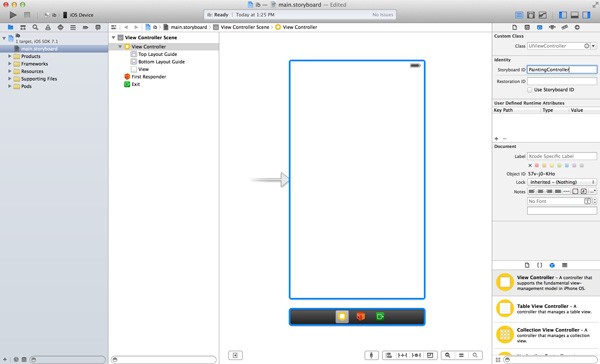Select Top Layout Guide in outline
Viewport: 600px width, 364px height.
(158, 54)
